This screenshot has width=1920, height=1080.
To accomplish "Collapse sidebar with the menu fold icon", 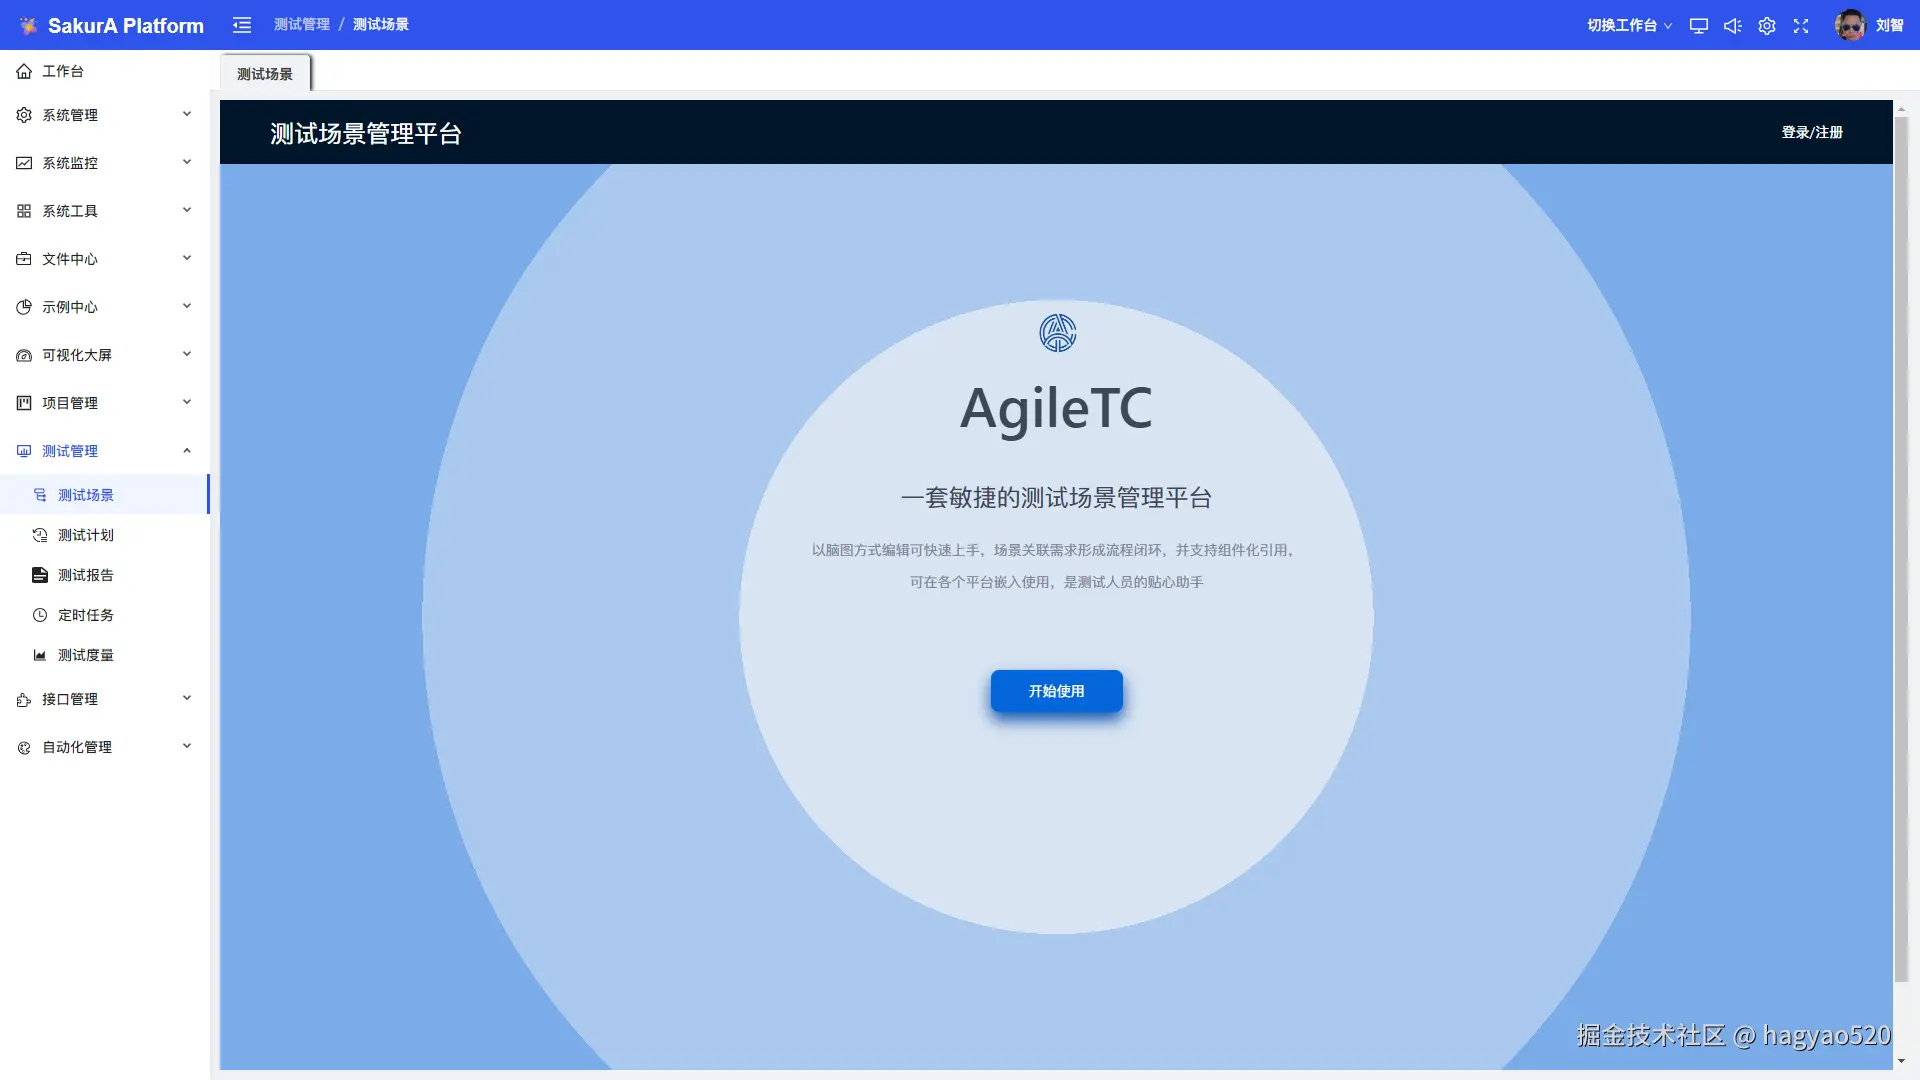I will [242, 25].
